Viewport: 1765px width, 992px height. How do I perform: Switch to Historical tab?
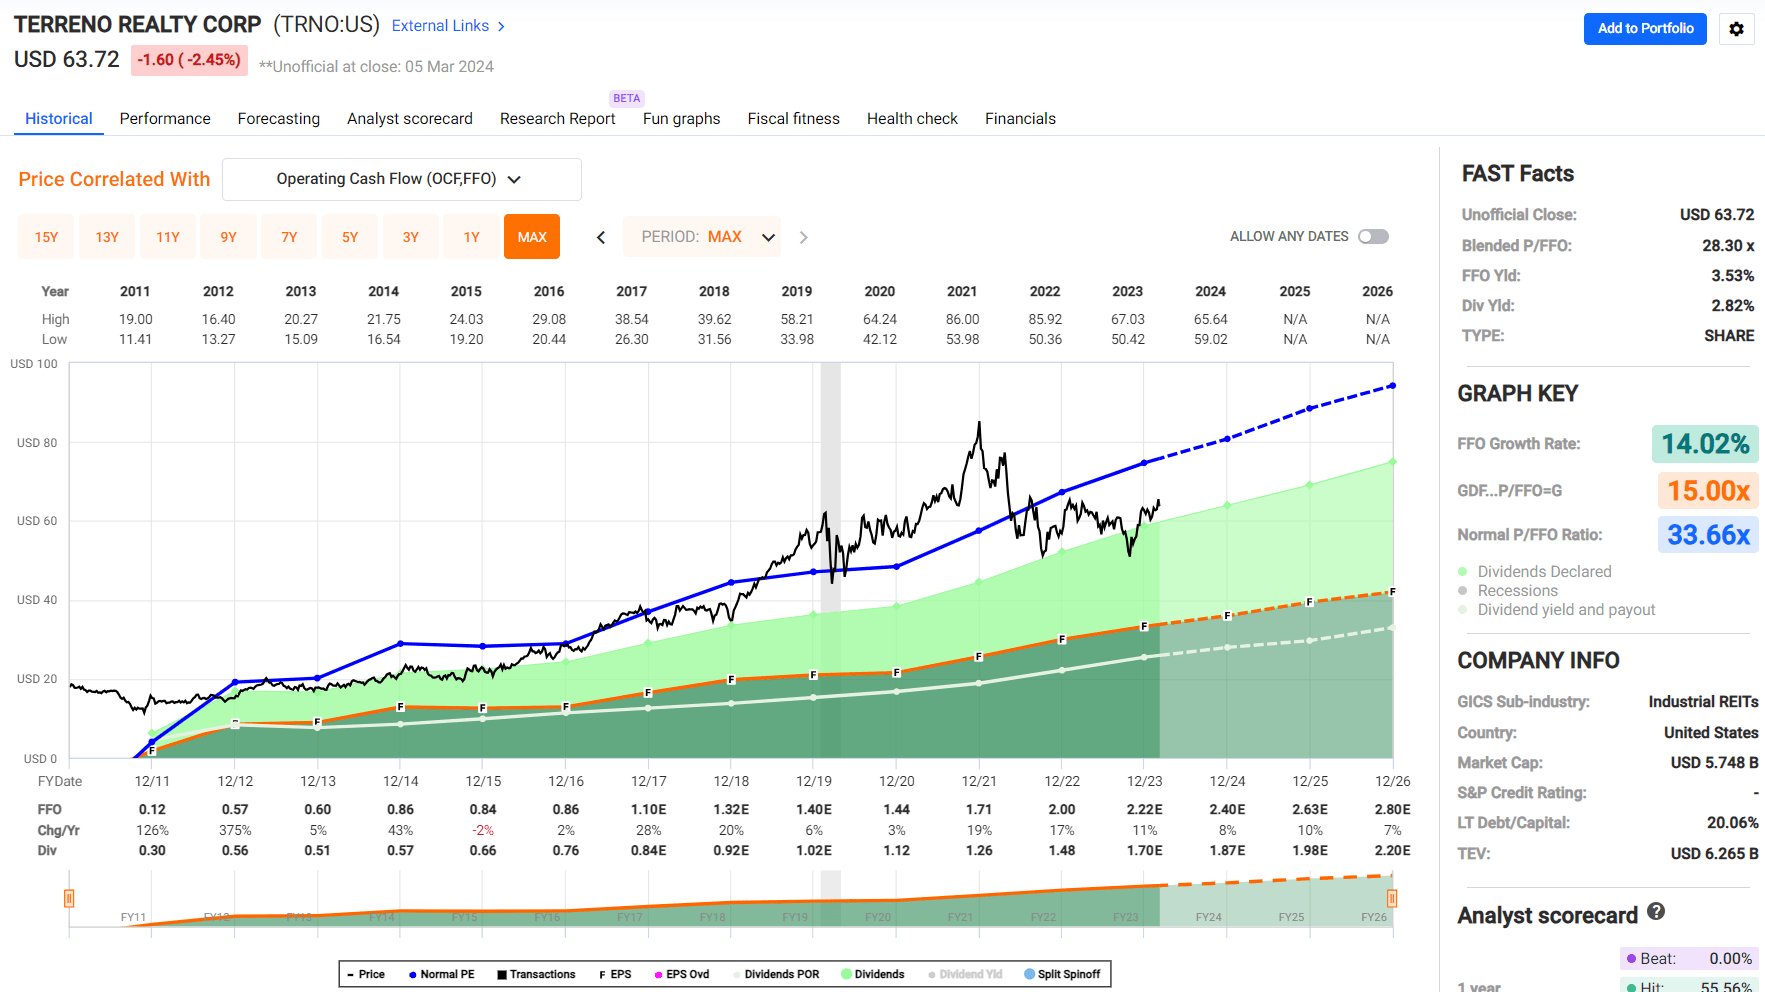59,118
